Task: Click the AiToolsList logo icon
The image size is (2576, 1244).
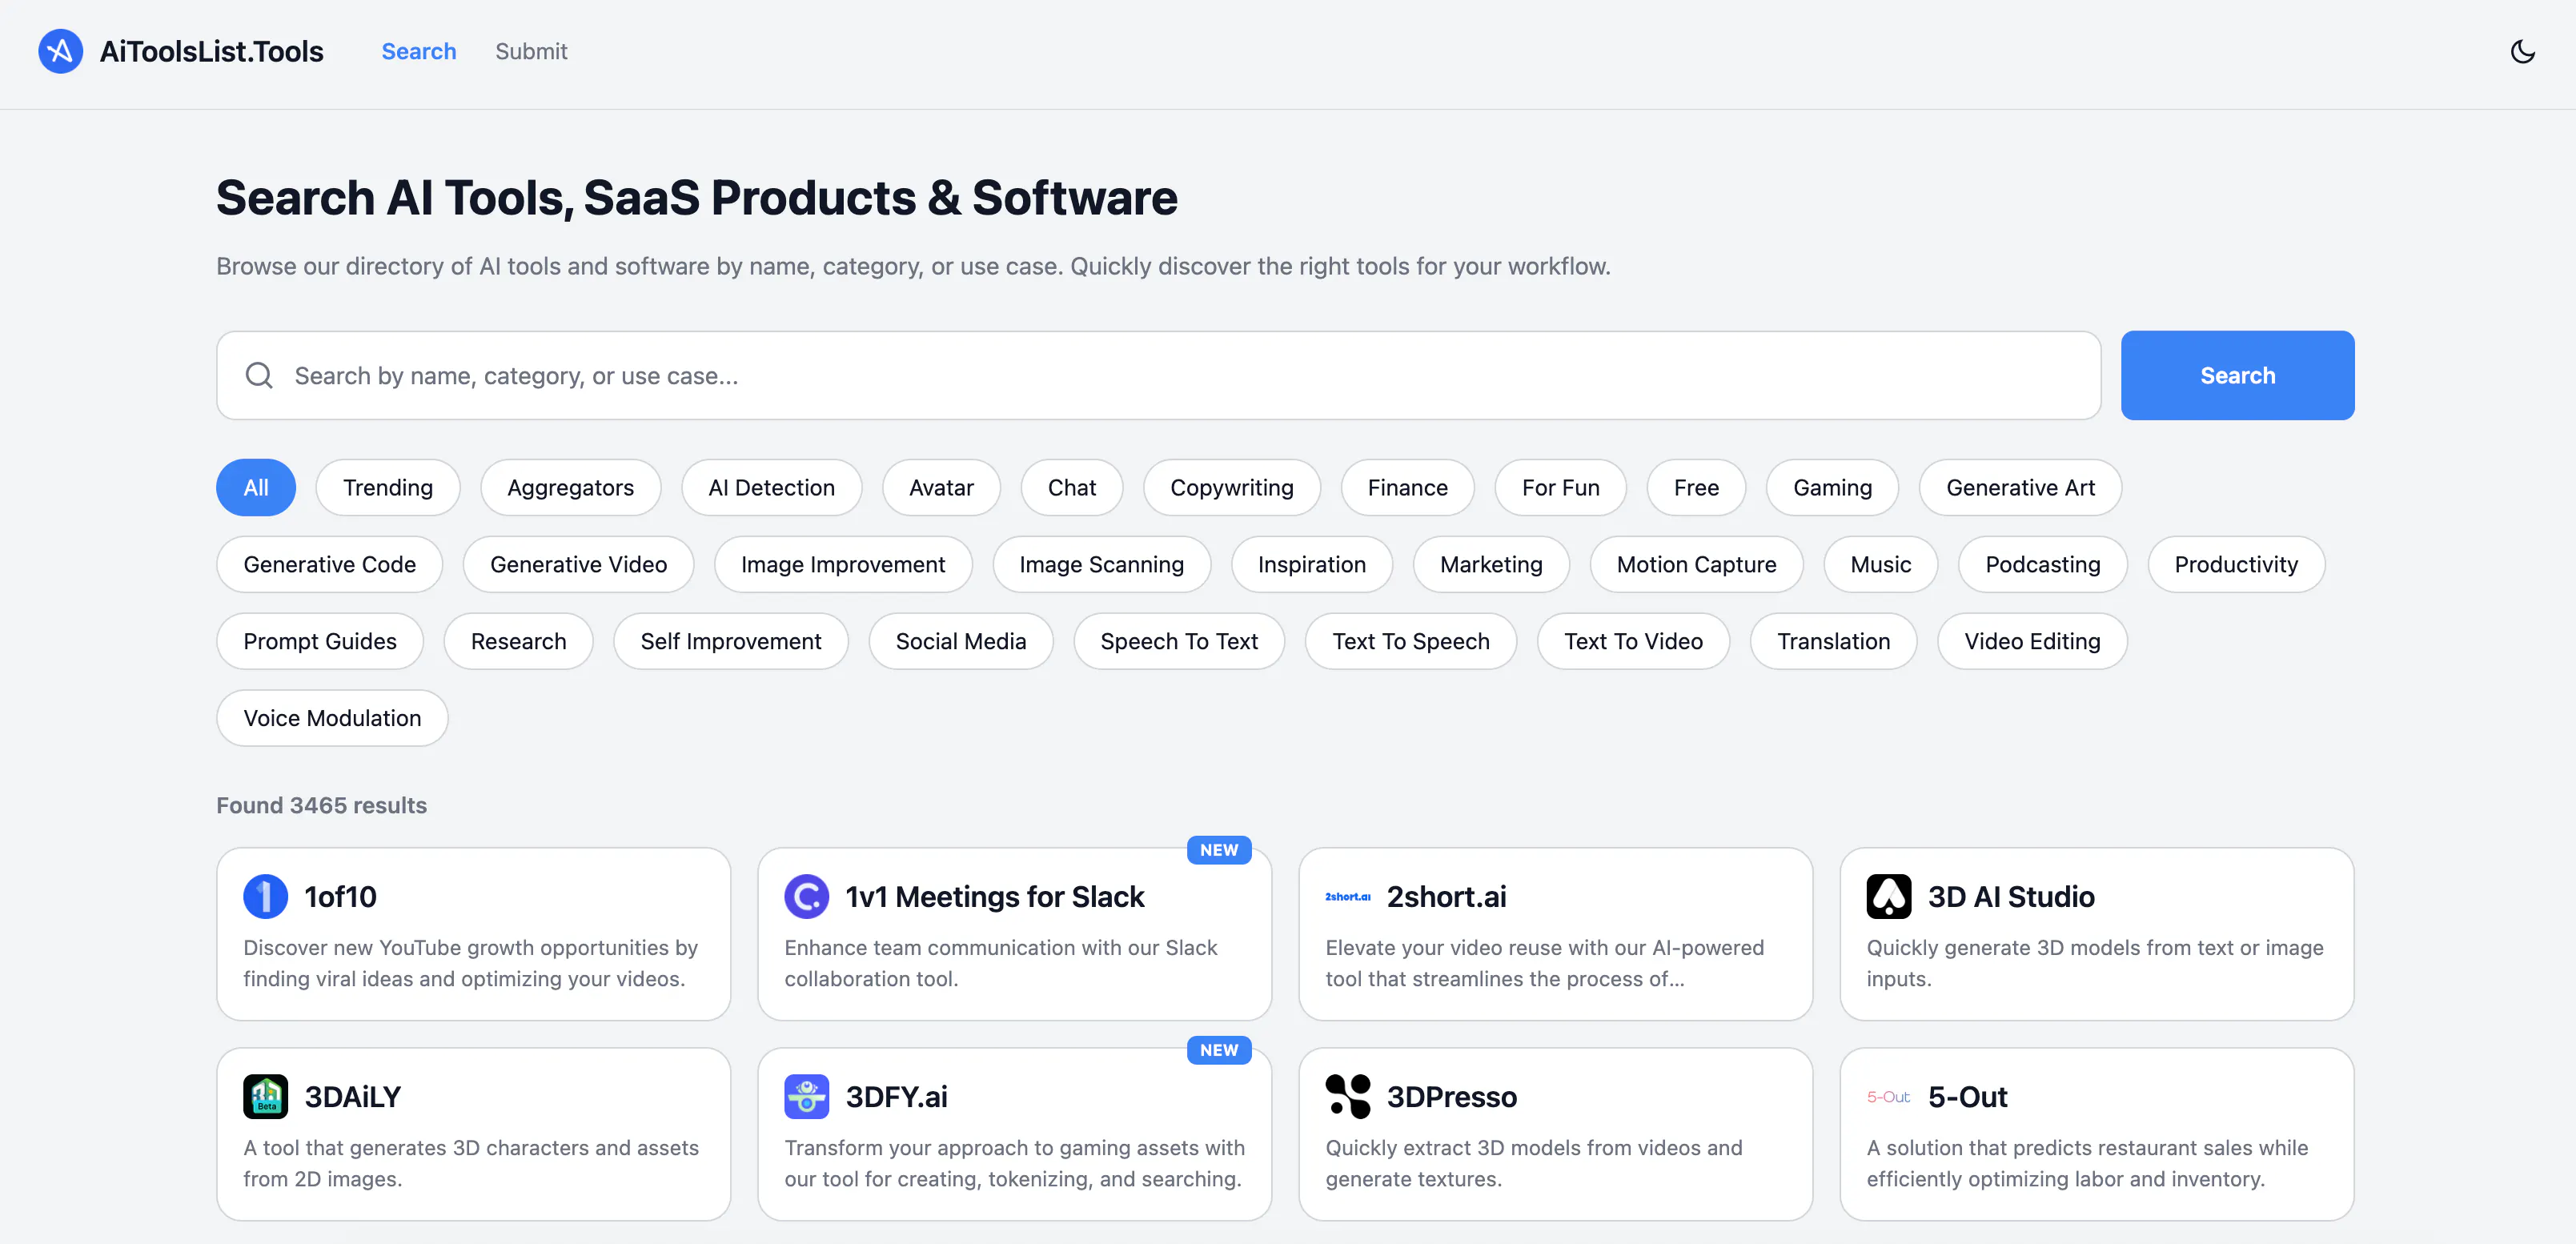Action: tap(60, 51)
